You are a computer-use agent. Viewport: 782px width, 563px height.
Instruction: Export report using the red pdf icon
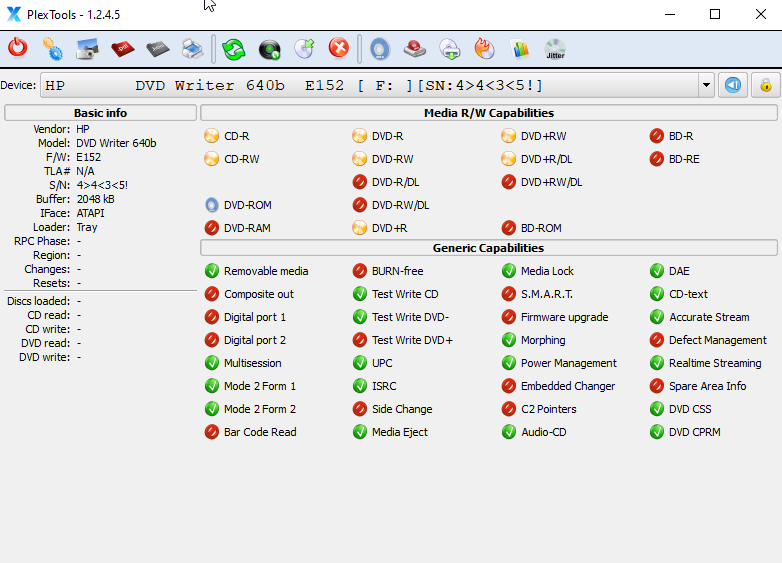tap(123, 49)
